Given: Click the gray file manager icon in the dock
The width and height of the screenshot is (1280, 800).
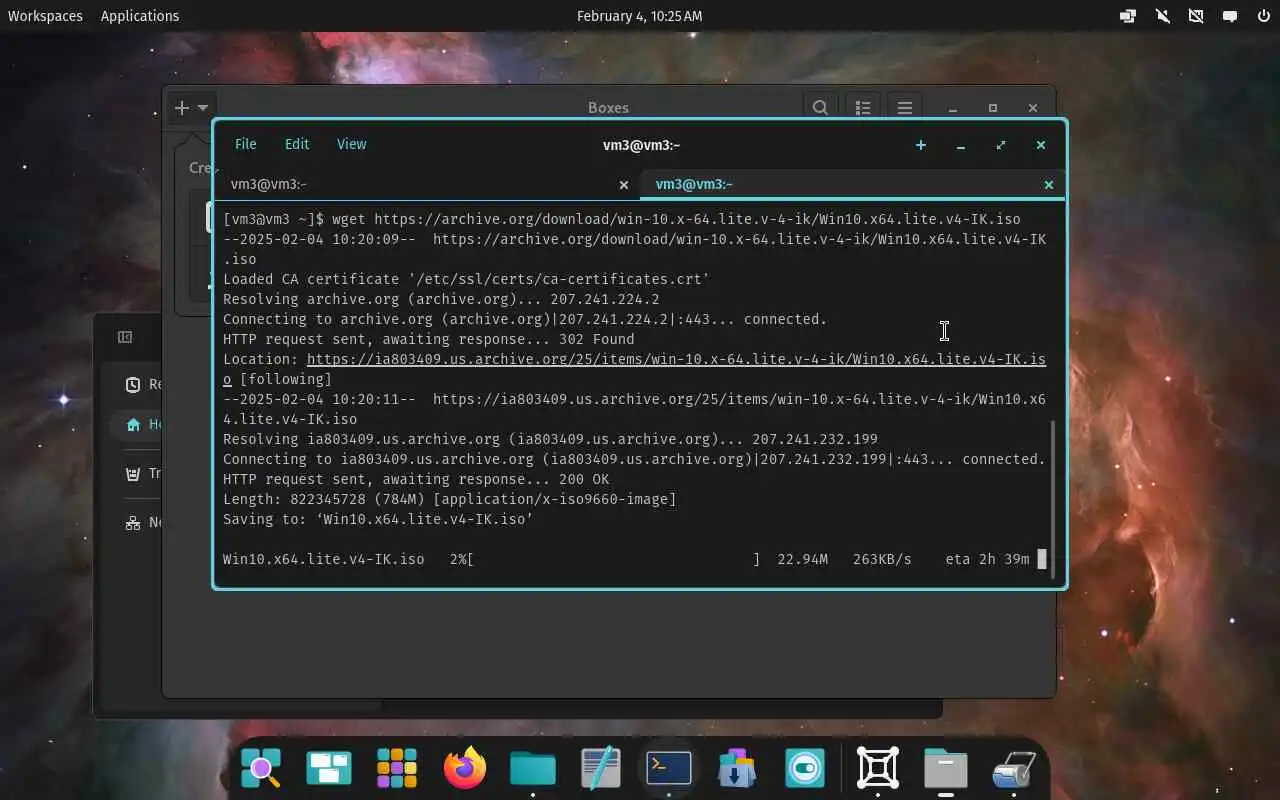Looking at the screenshot, I should pyautogui.click(x=946, y=768).
